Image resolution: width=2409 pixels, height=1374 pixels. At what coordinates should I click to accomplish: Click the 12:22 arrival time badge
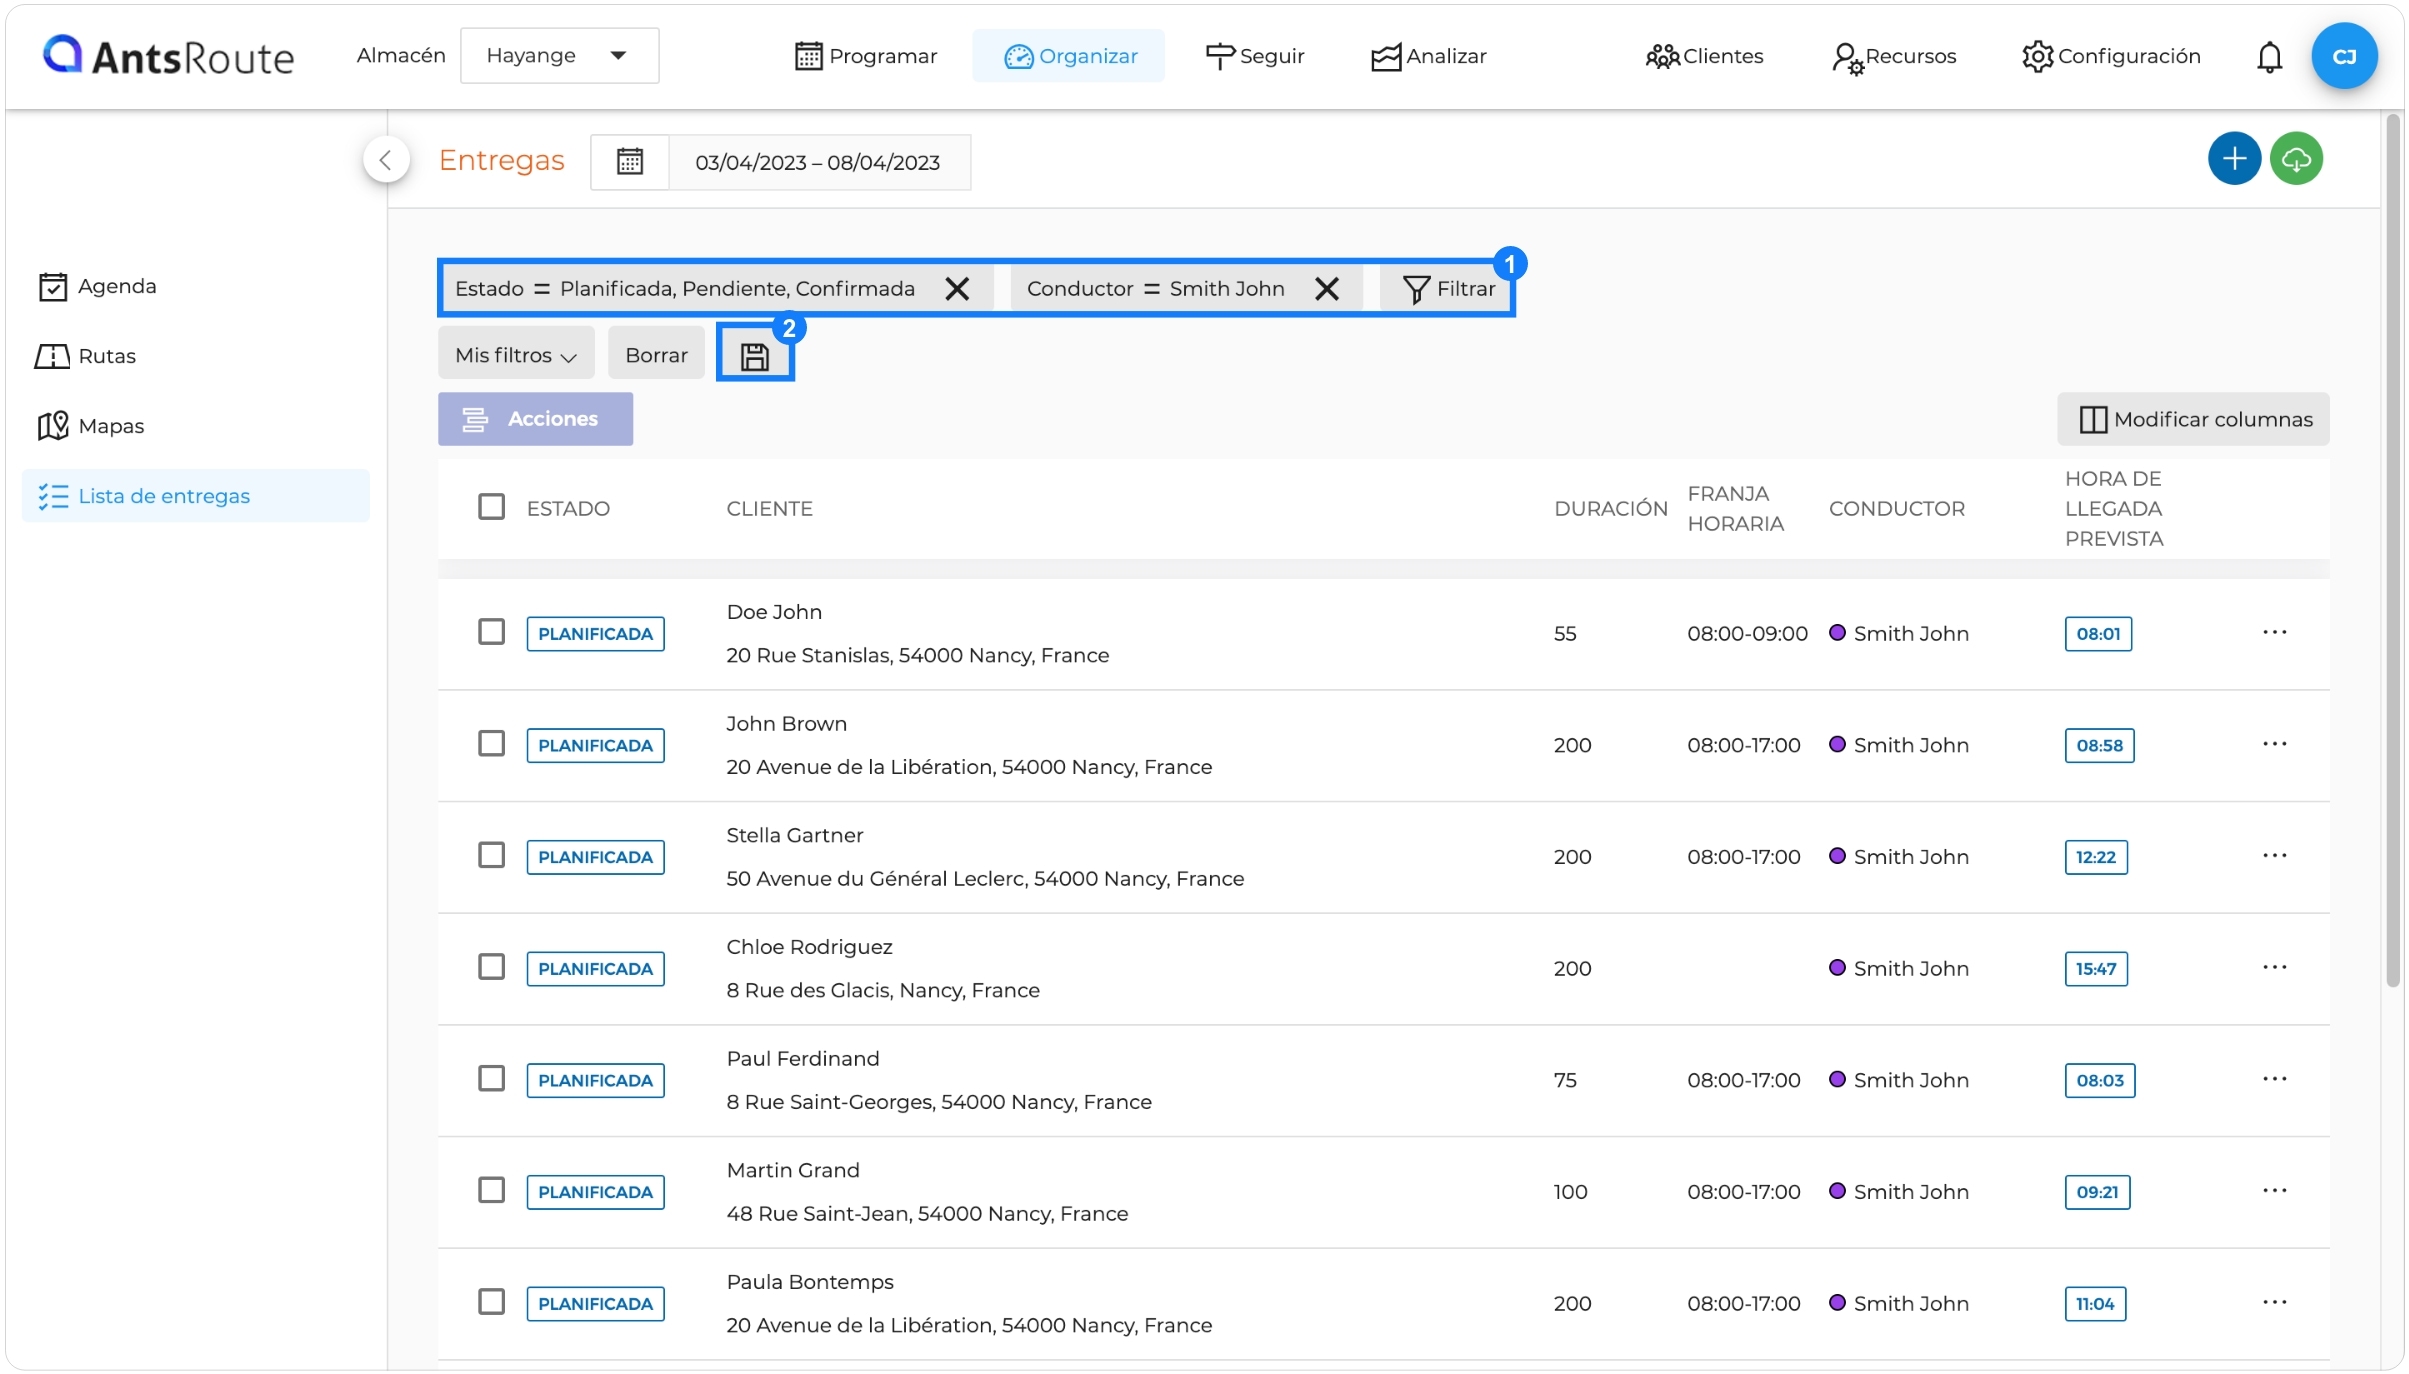(x=2096, y=858)
